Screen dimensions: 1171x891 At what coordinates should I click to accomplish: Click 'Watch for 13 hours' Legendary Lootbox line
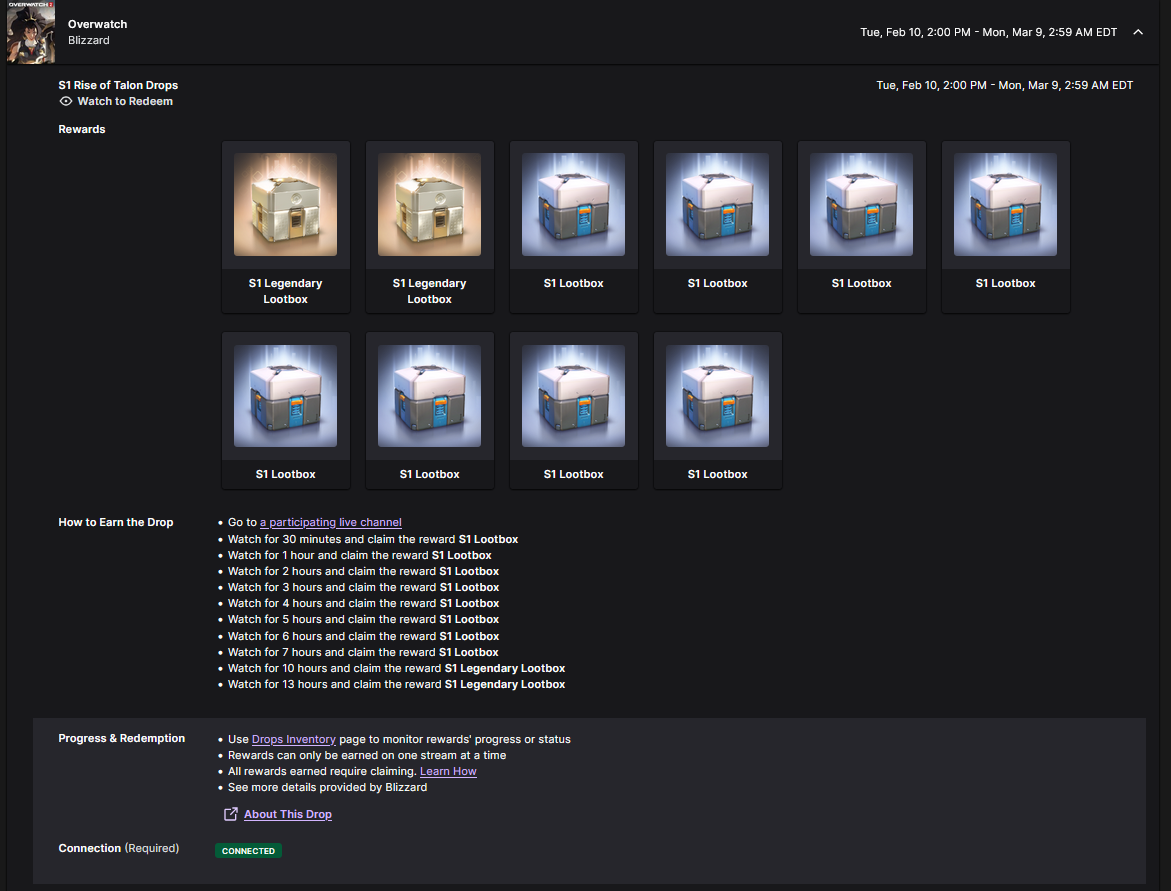pos(397,684)
